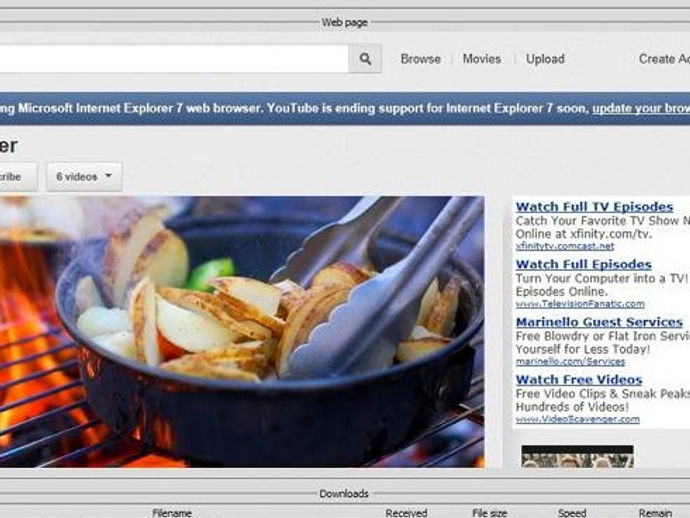Click the Speed column header
The image size is (690, 518).
(572, 513)
